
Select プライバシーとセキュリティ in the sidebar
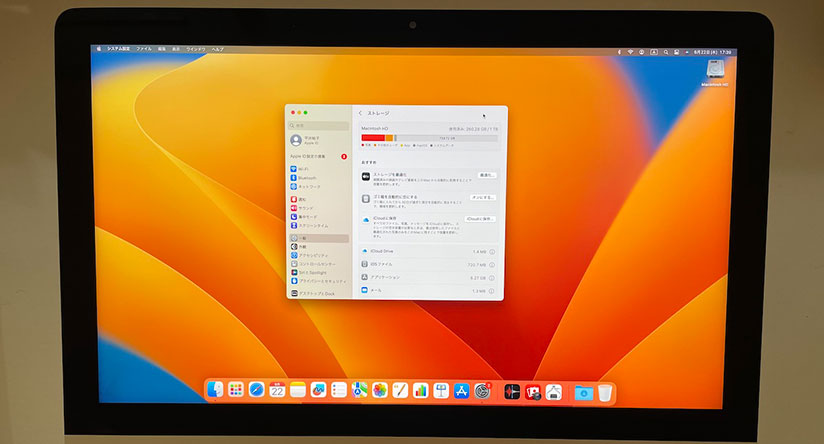click(318, 281)
